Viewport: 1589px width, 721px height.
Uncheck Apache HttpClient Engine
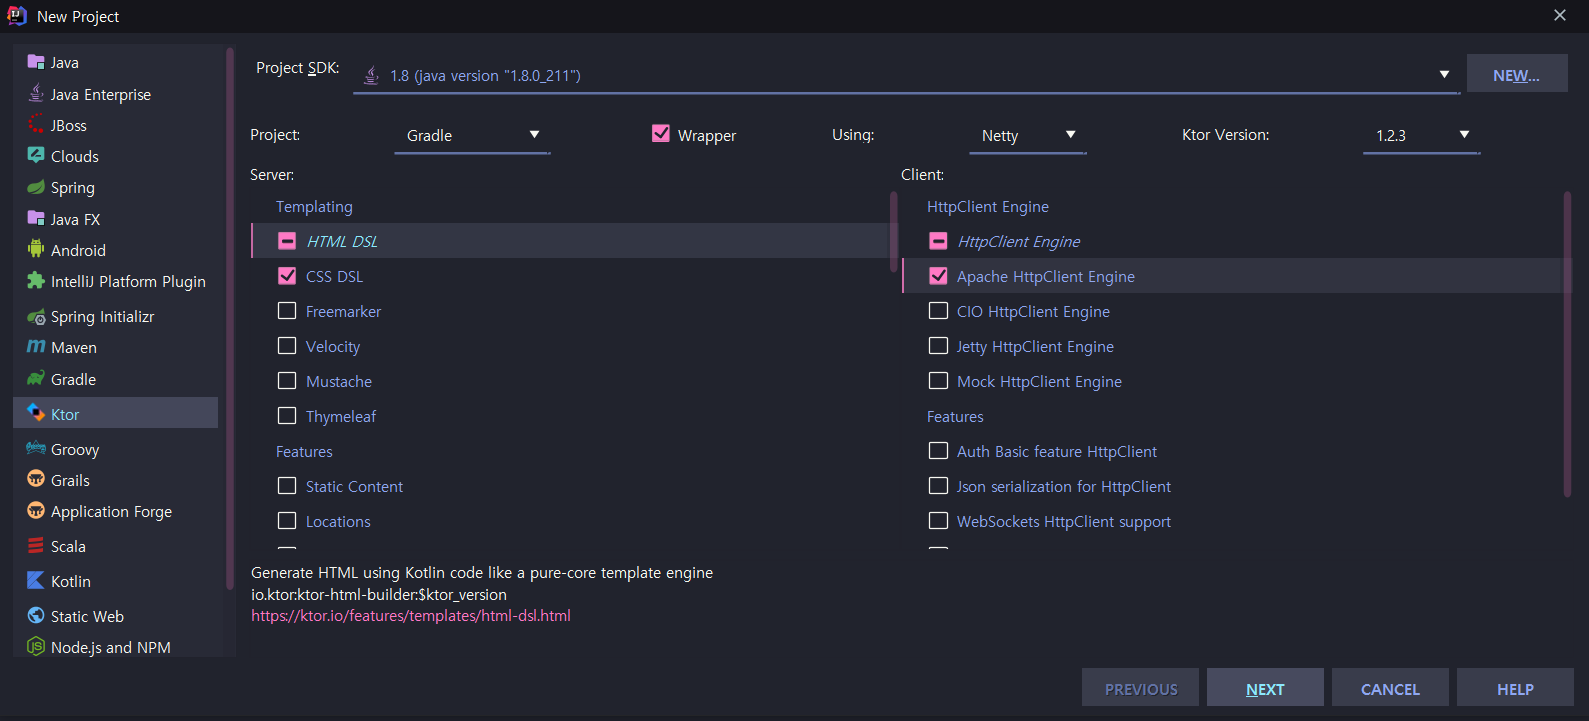938,276
